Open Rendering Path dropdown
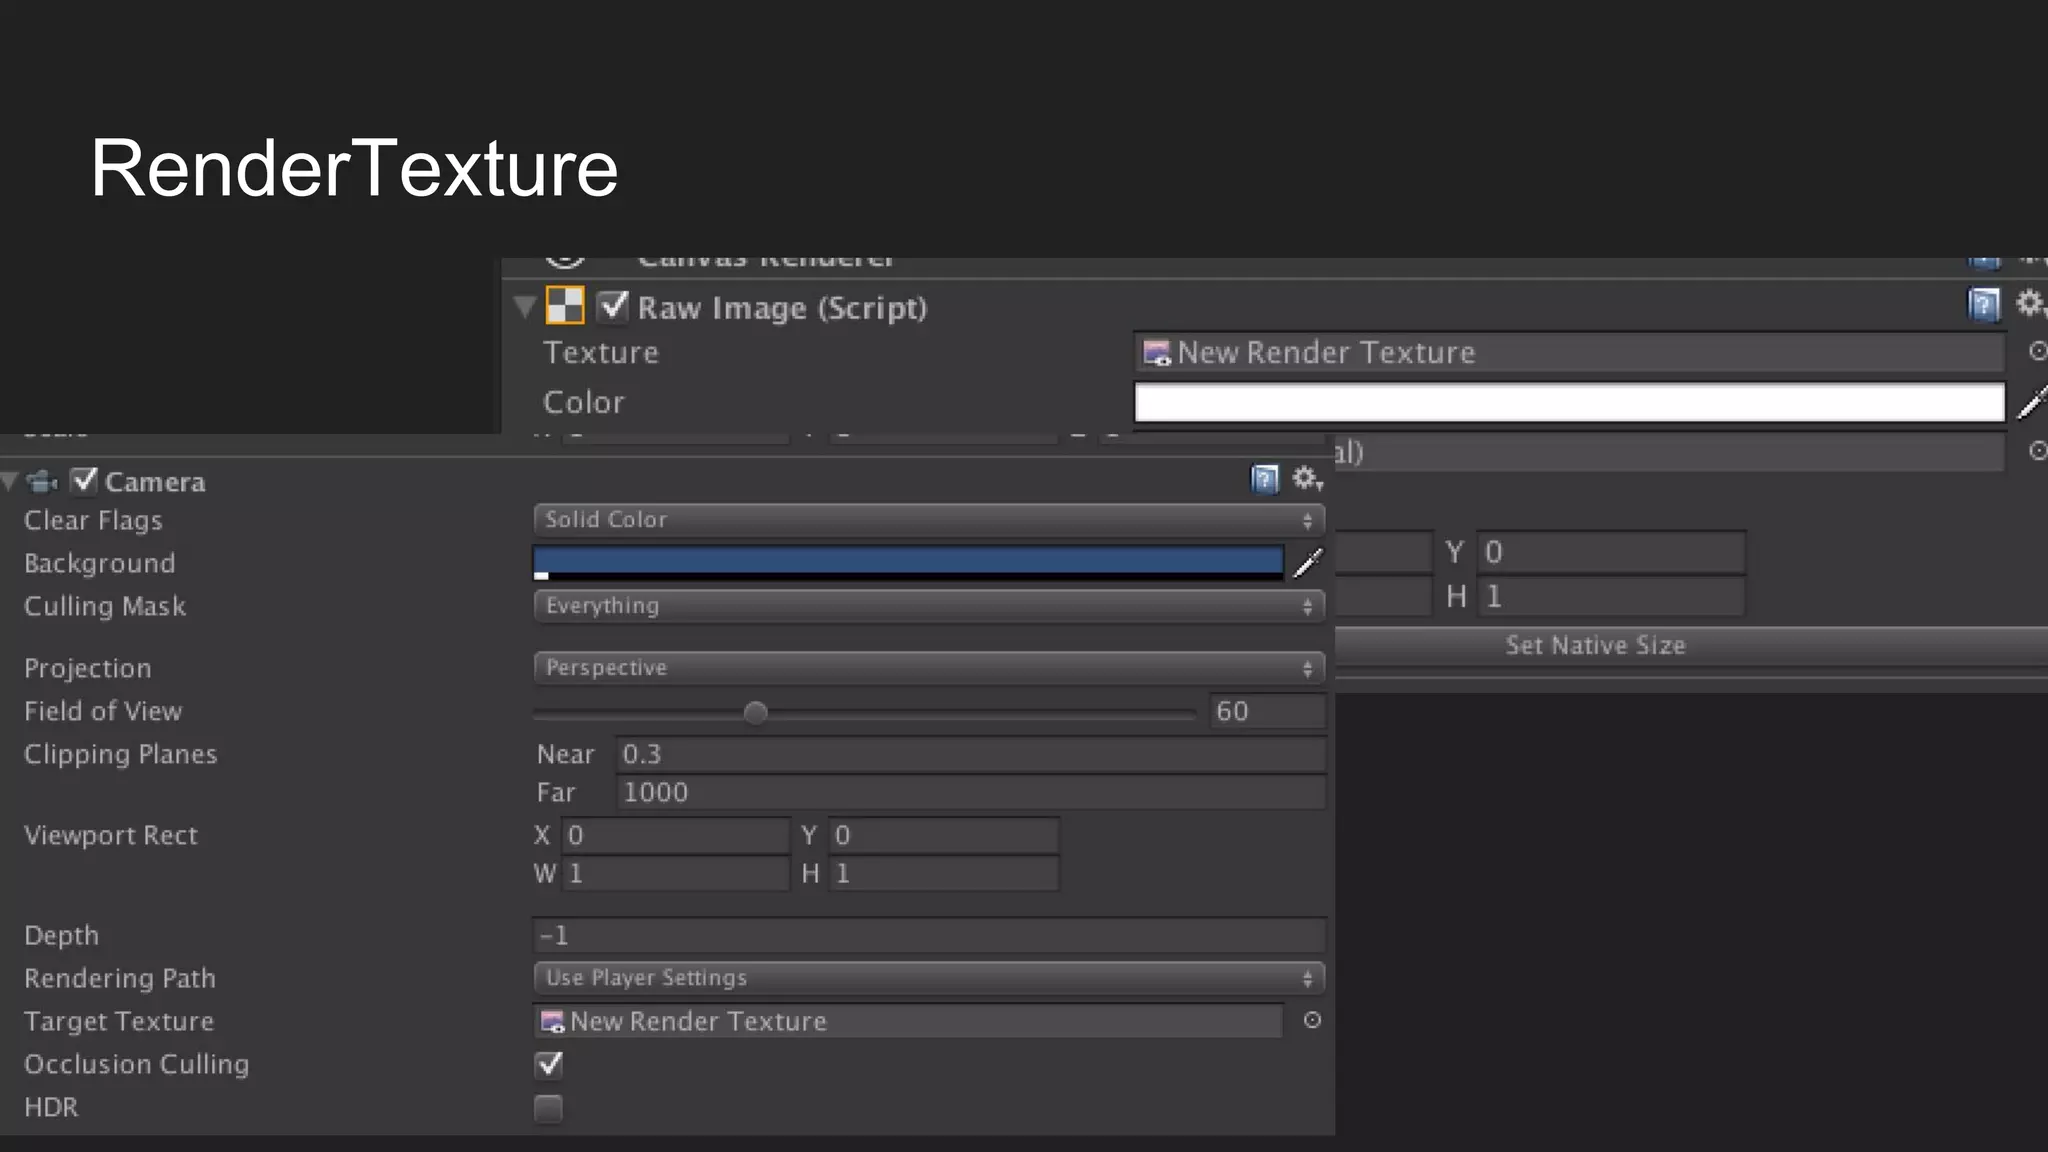 coord(928,978)
